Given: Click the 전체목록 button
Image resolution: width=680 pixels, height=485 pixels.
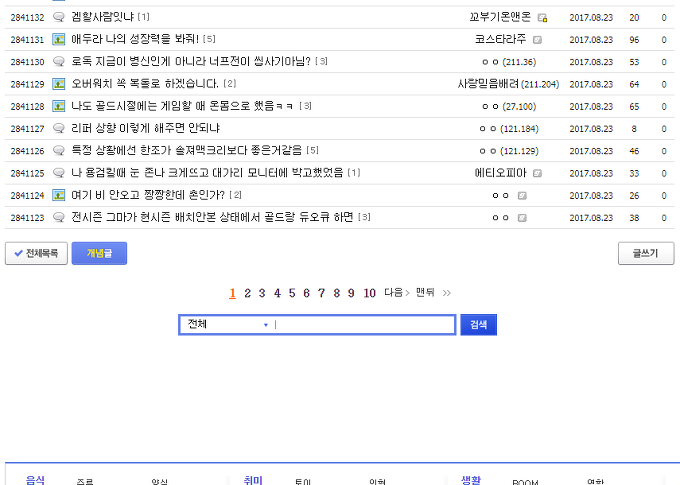Looking at the screenshot, I should pyautogui.click(x=36, y=253).
